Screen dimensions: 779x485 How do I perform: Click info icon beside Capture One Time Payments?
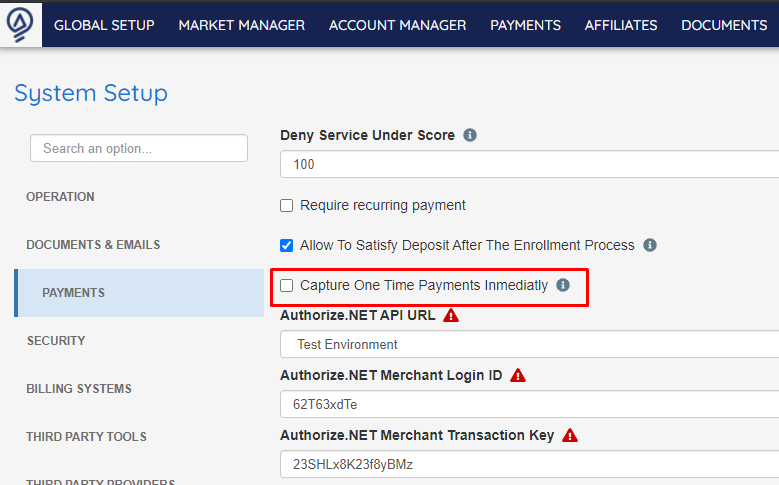tap(563, 285)
